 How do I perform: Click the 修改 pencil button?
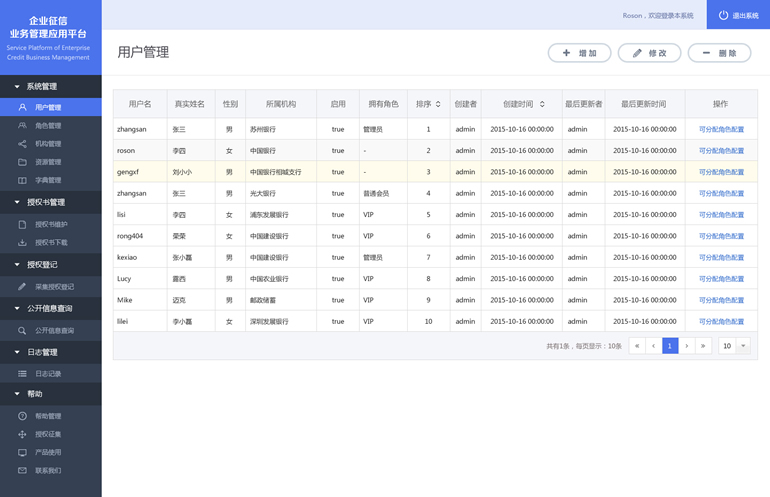point(649,53)
